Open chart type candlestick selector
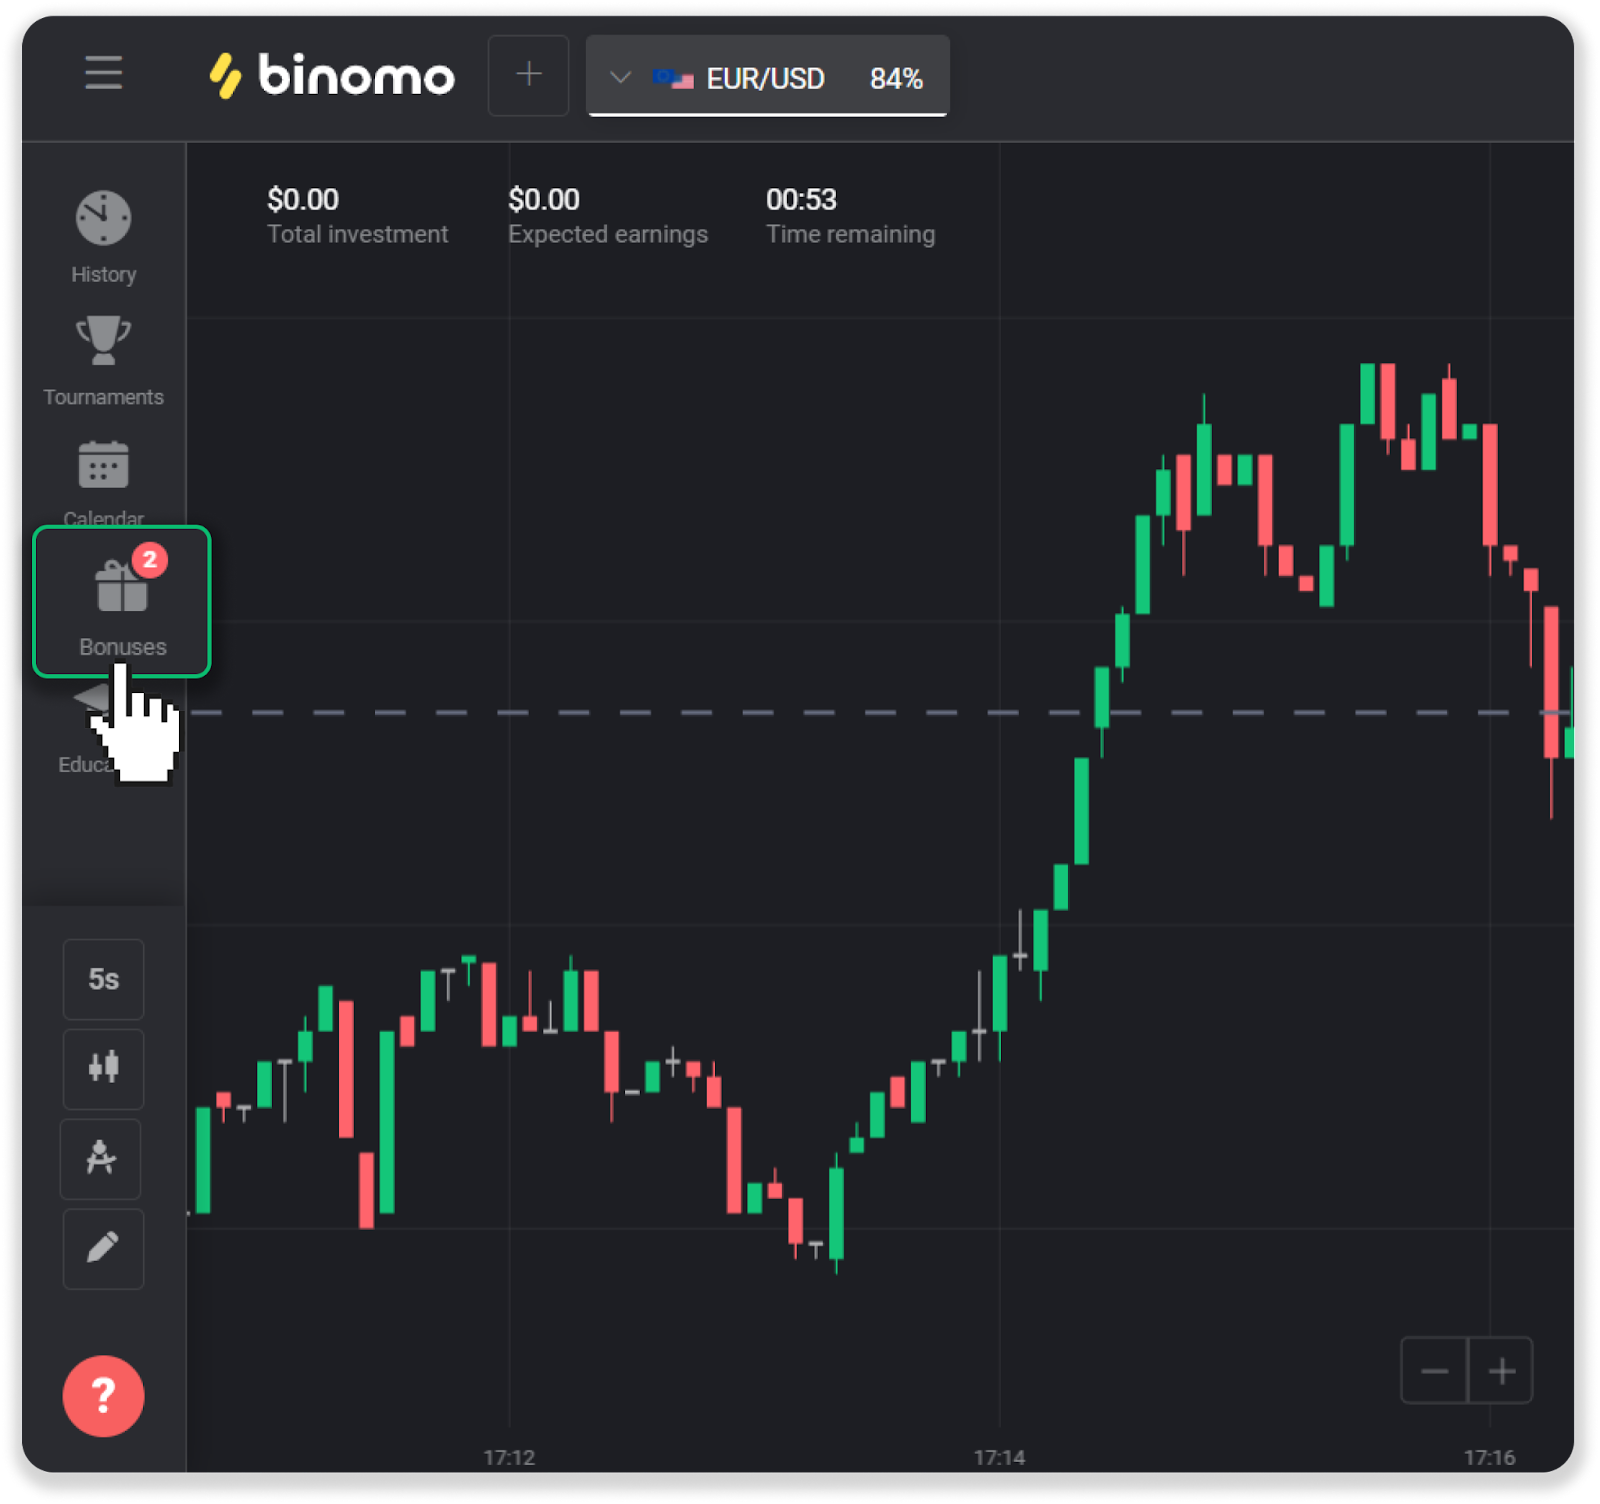This screenshot has width=1600, height=1504. [x=103, y=1068]
